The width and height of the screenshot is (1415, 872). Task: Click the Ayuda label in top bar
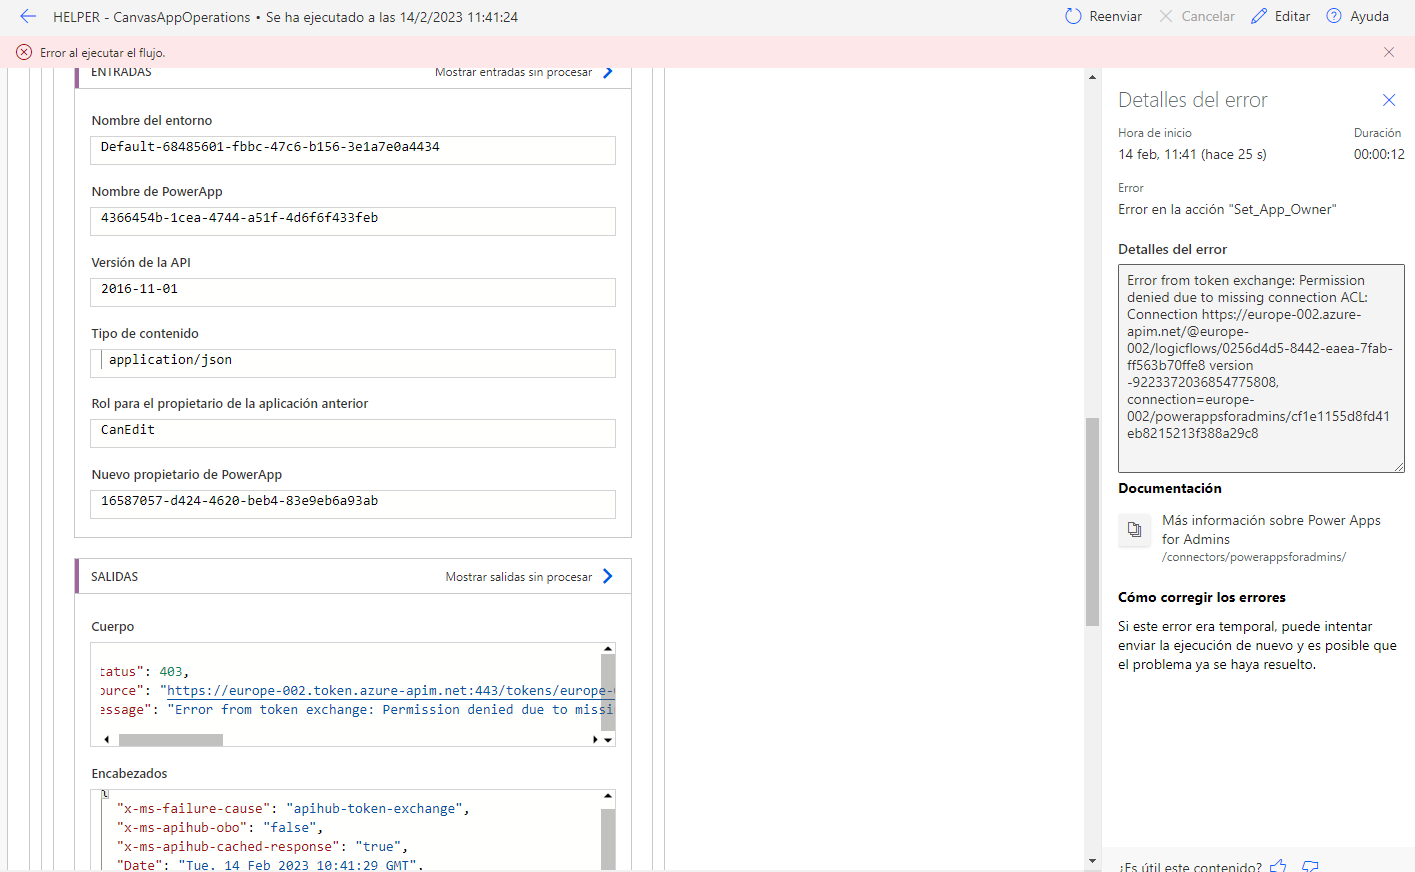1369,16
